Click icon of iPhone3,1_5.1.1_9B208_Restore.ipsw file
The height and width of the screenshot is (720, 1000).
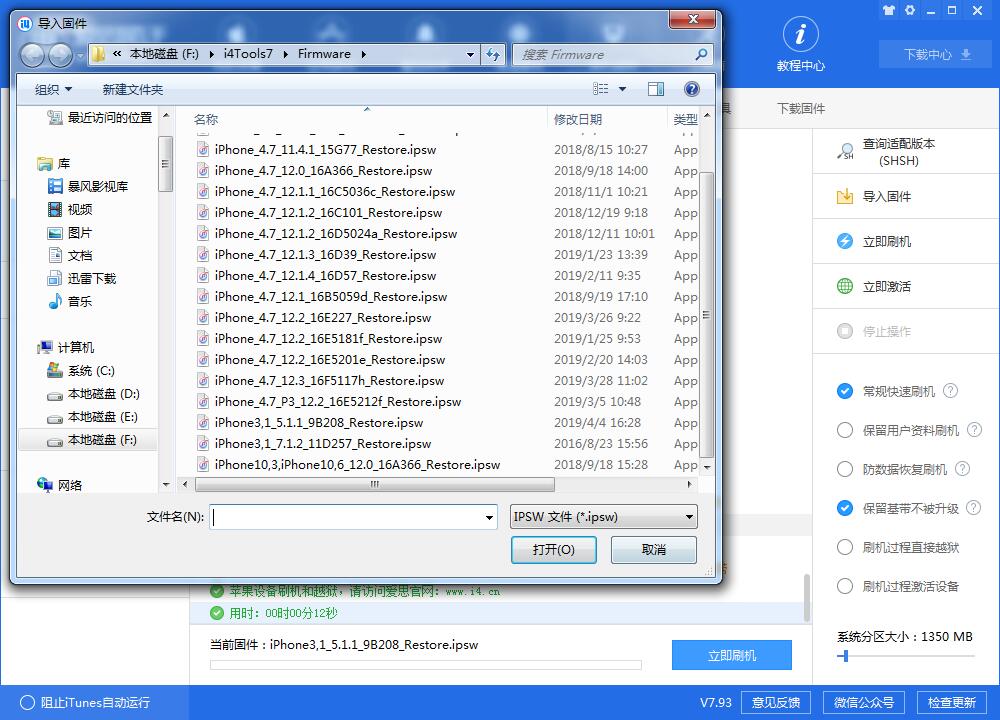(x=203, y=423)
